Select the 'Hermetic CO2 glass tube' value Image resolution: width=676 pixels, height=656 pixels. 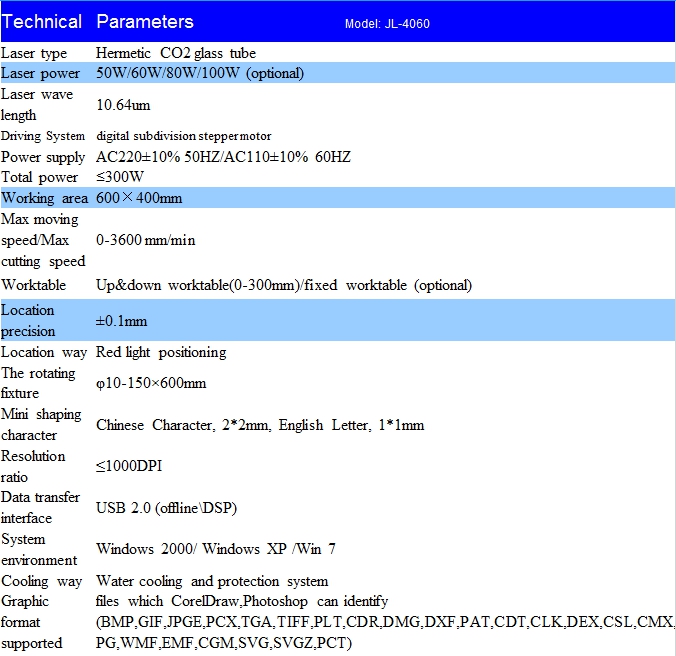click(x=176, y=53)
